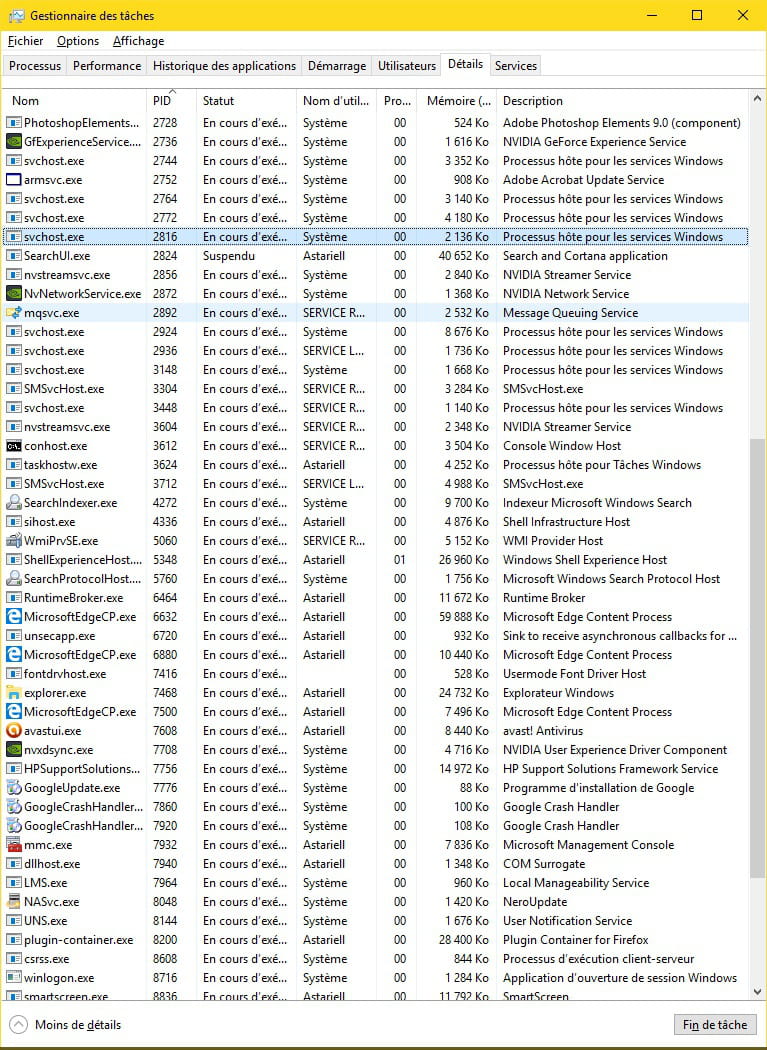Select the unsecapp.exe row
Image resolution: width=767 pixels, height=1050 pixels.
pyautogui.click(x=375, y=636)
